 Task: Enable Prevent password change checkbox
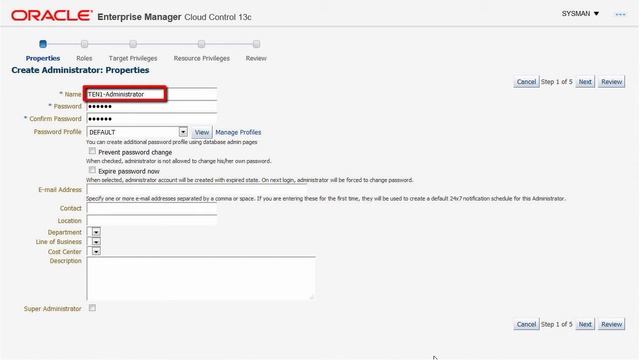click(x=92, y=151)
